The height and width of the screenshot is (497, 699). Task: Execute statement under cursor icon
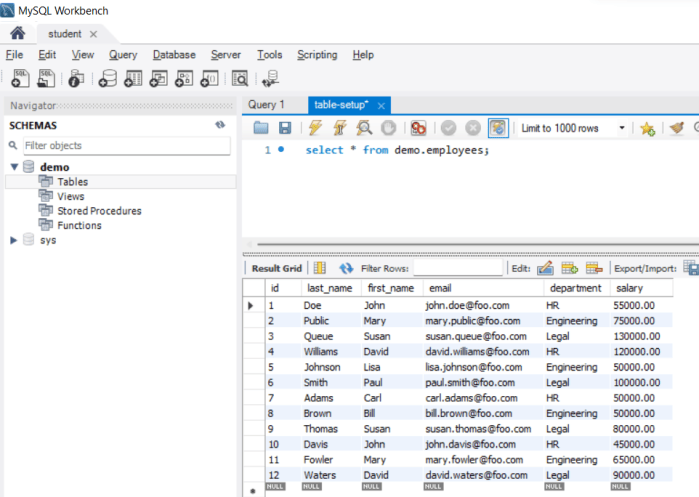pos(340,128)
